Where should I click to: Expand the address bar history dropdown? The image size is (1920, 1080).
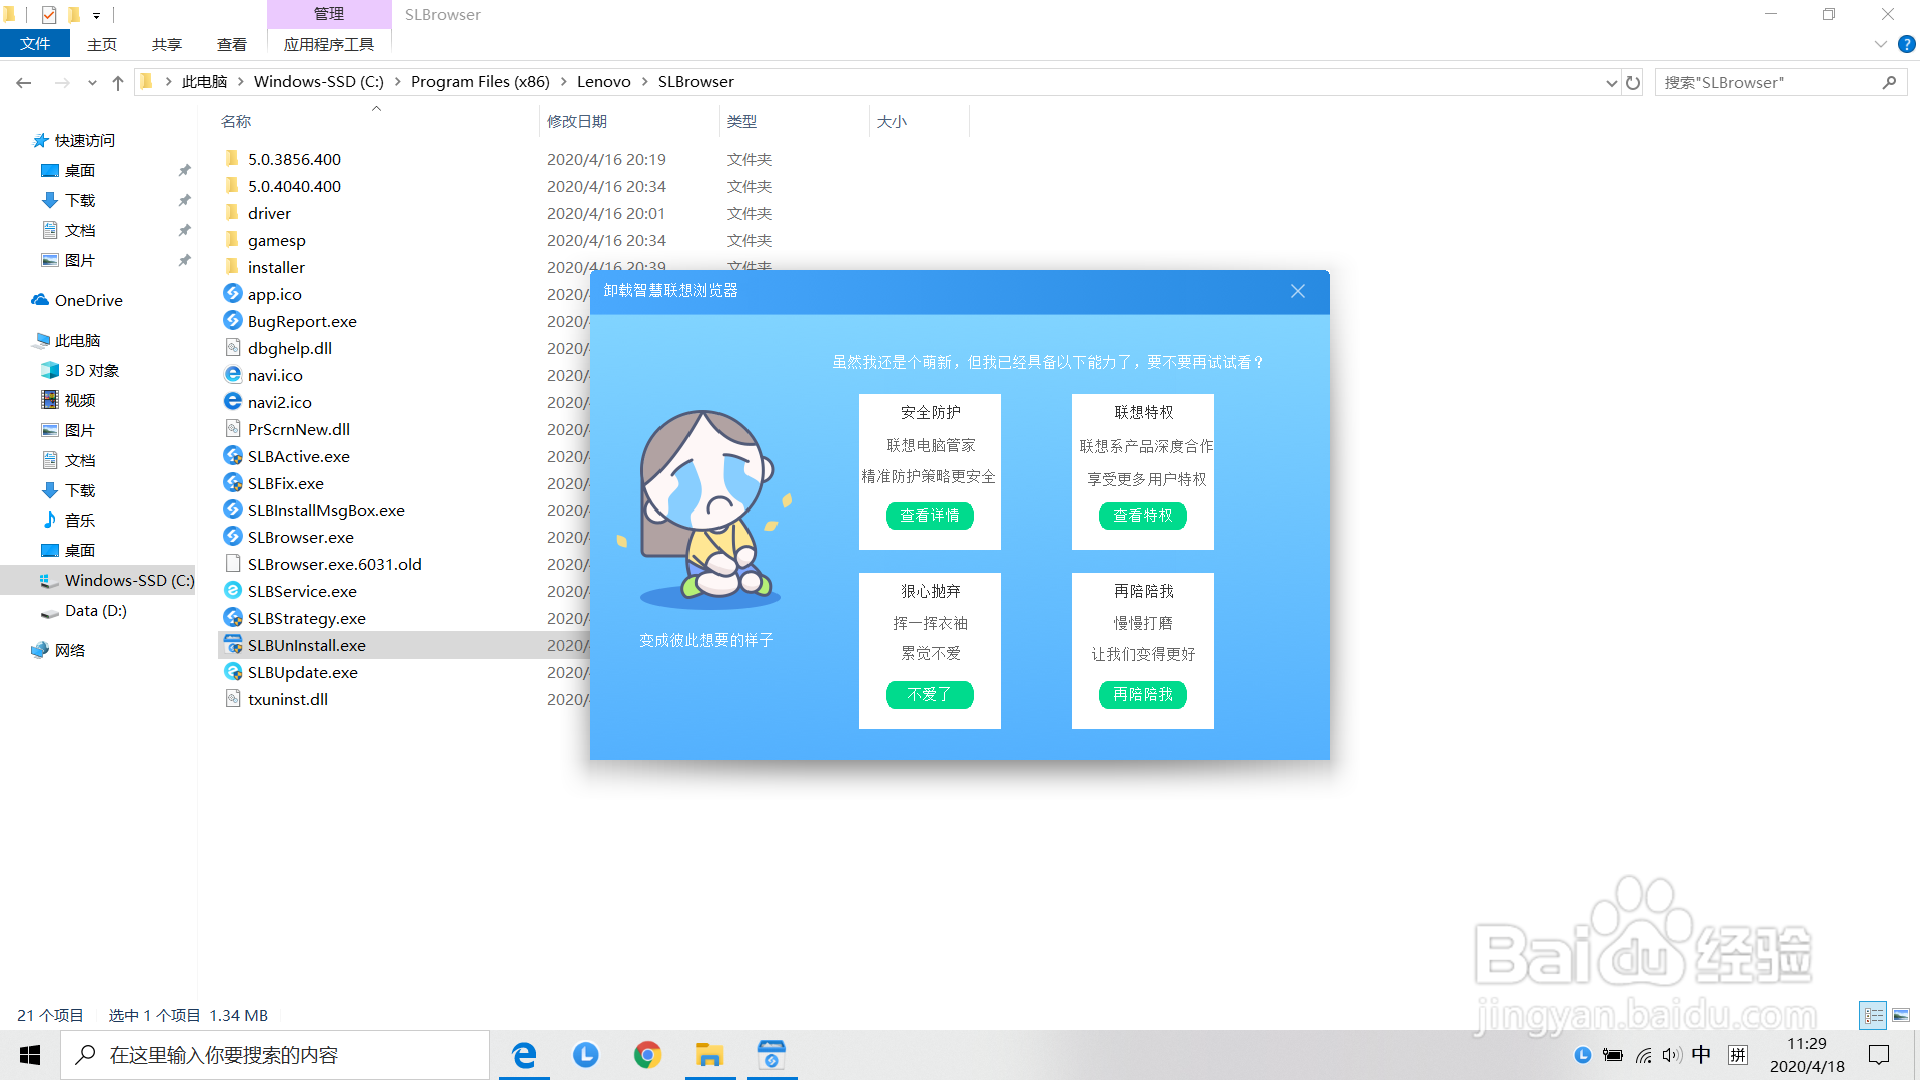(1611, 83)
